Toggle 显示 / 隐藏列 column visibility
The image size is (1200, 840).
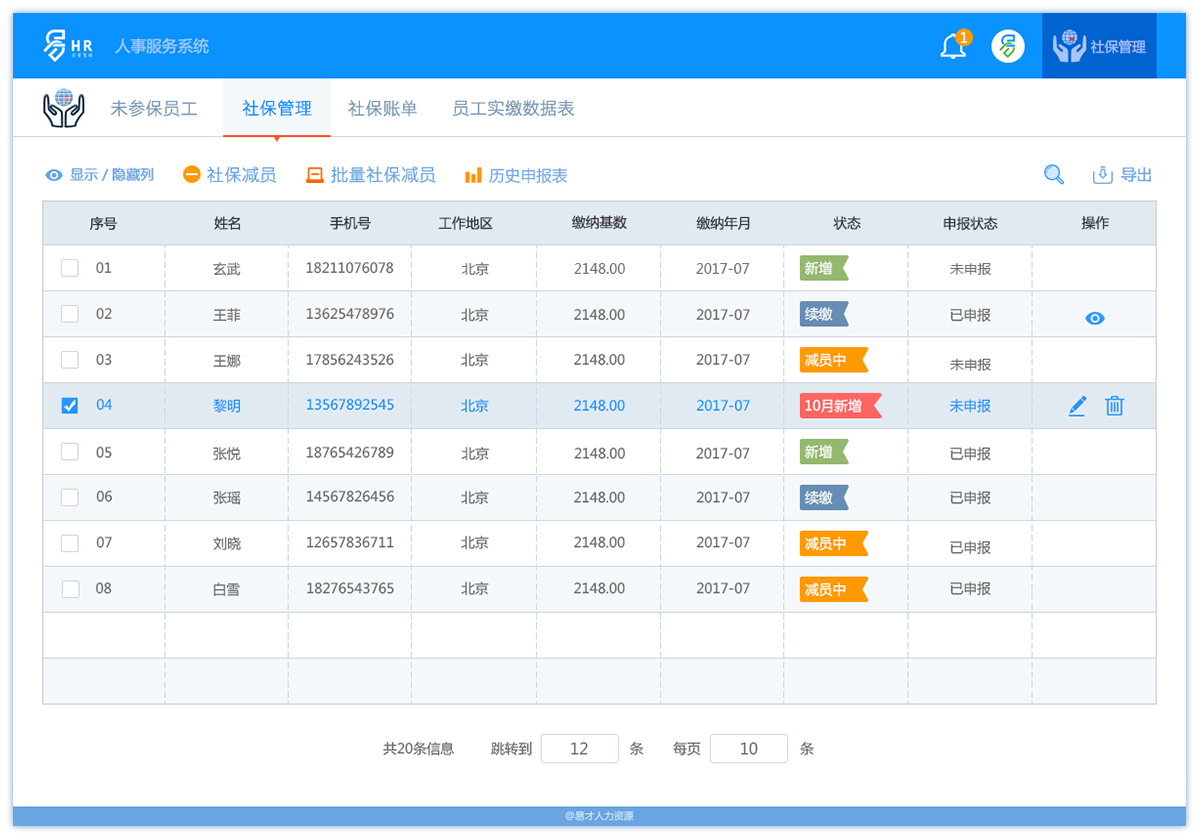[100, 175]
